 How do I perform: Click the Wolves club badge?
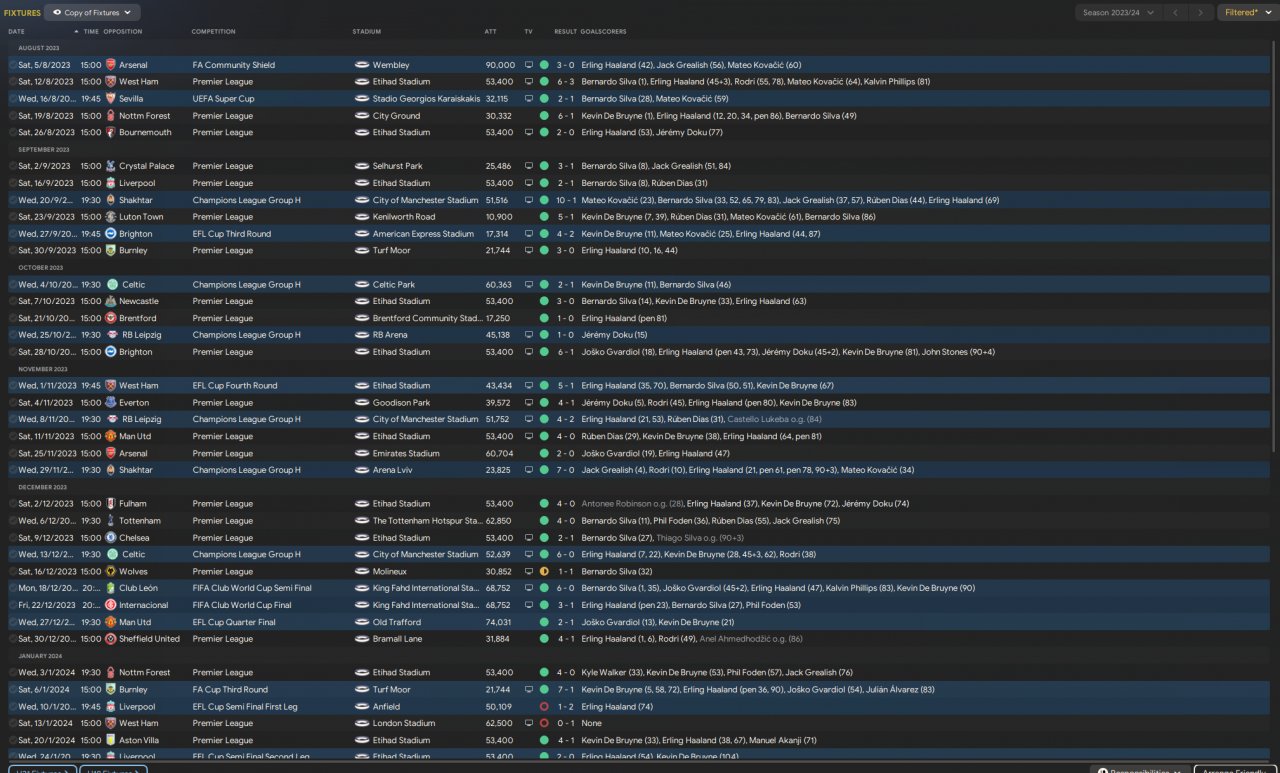(x=111, y=572)
